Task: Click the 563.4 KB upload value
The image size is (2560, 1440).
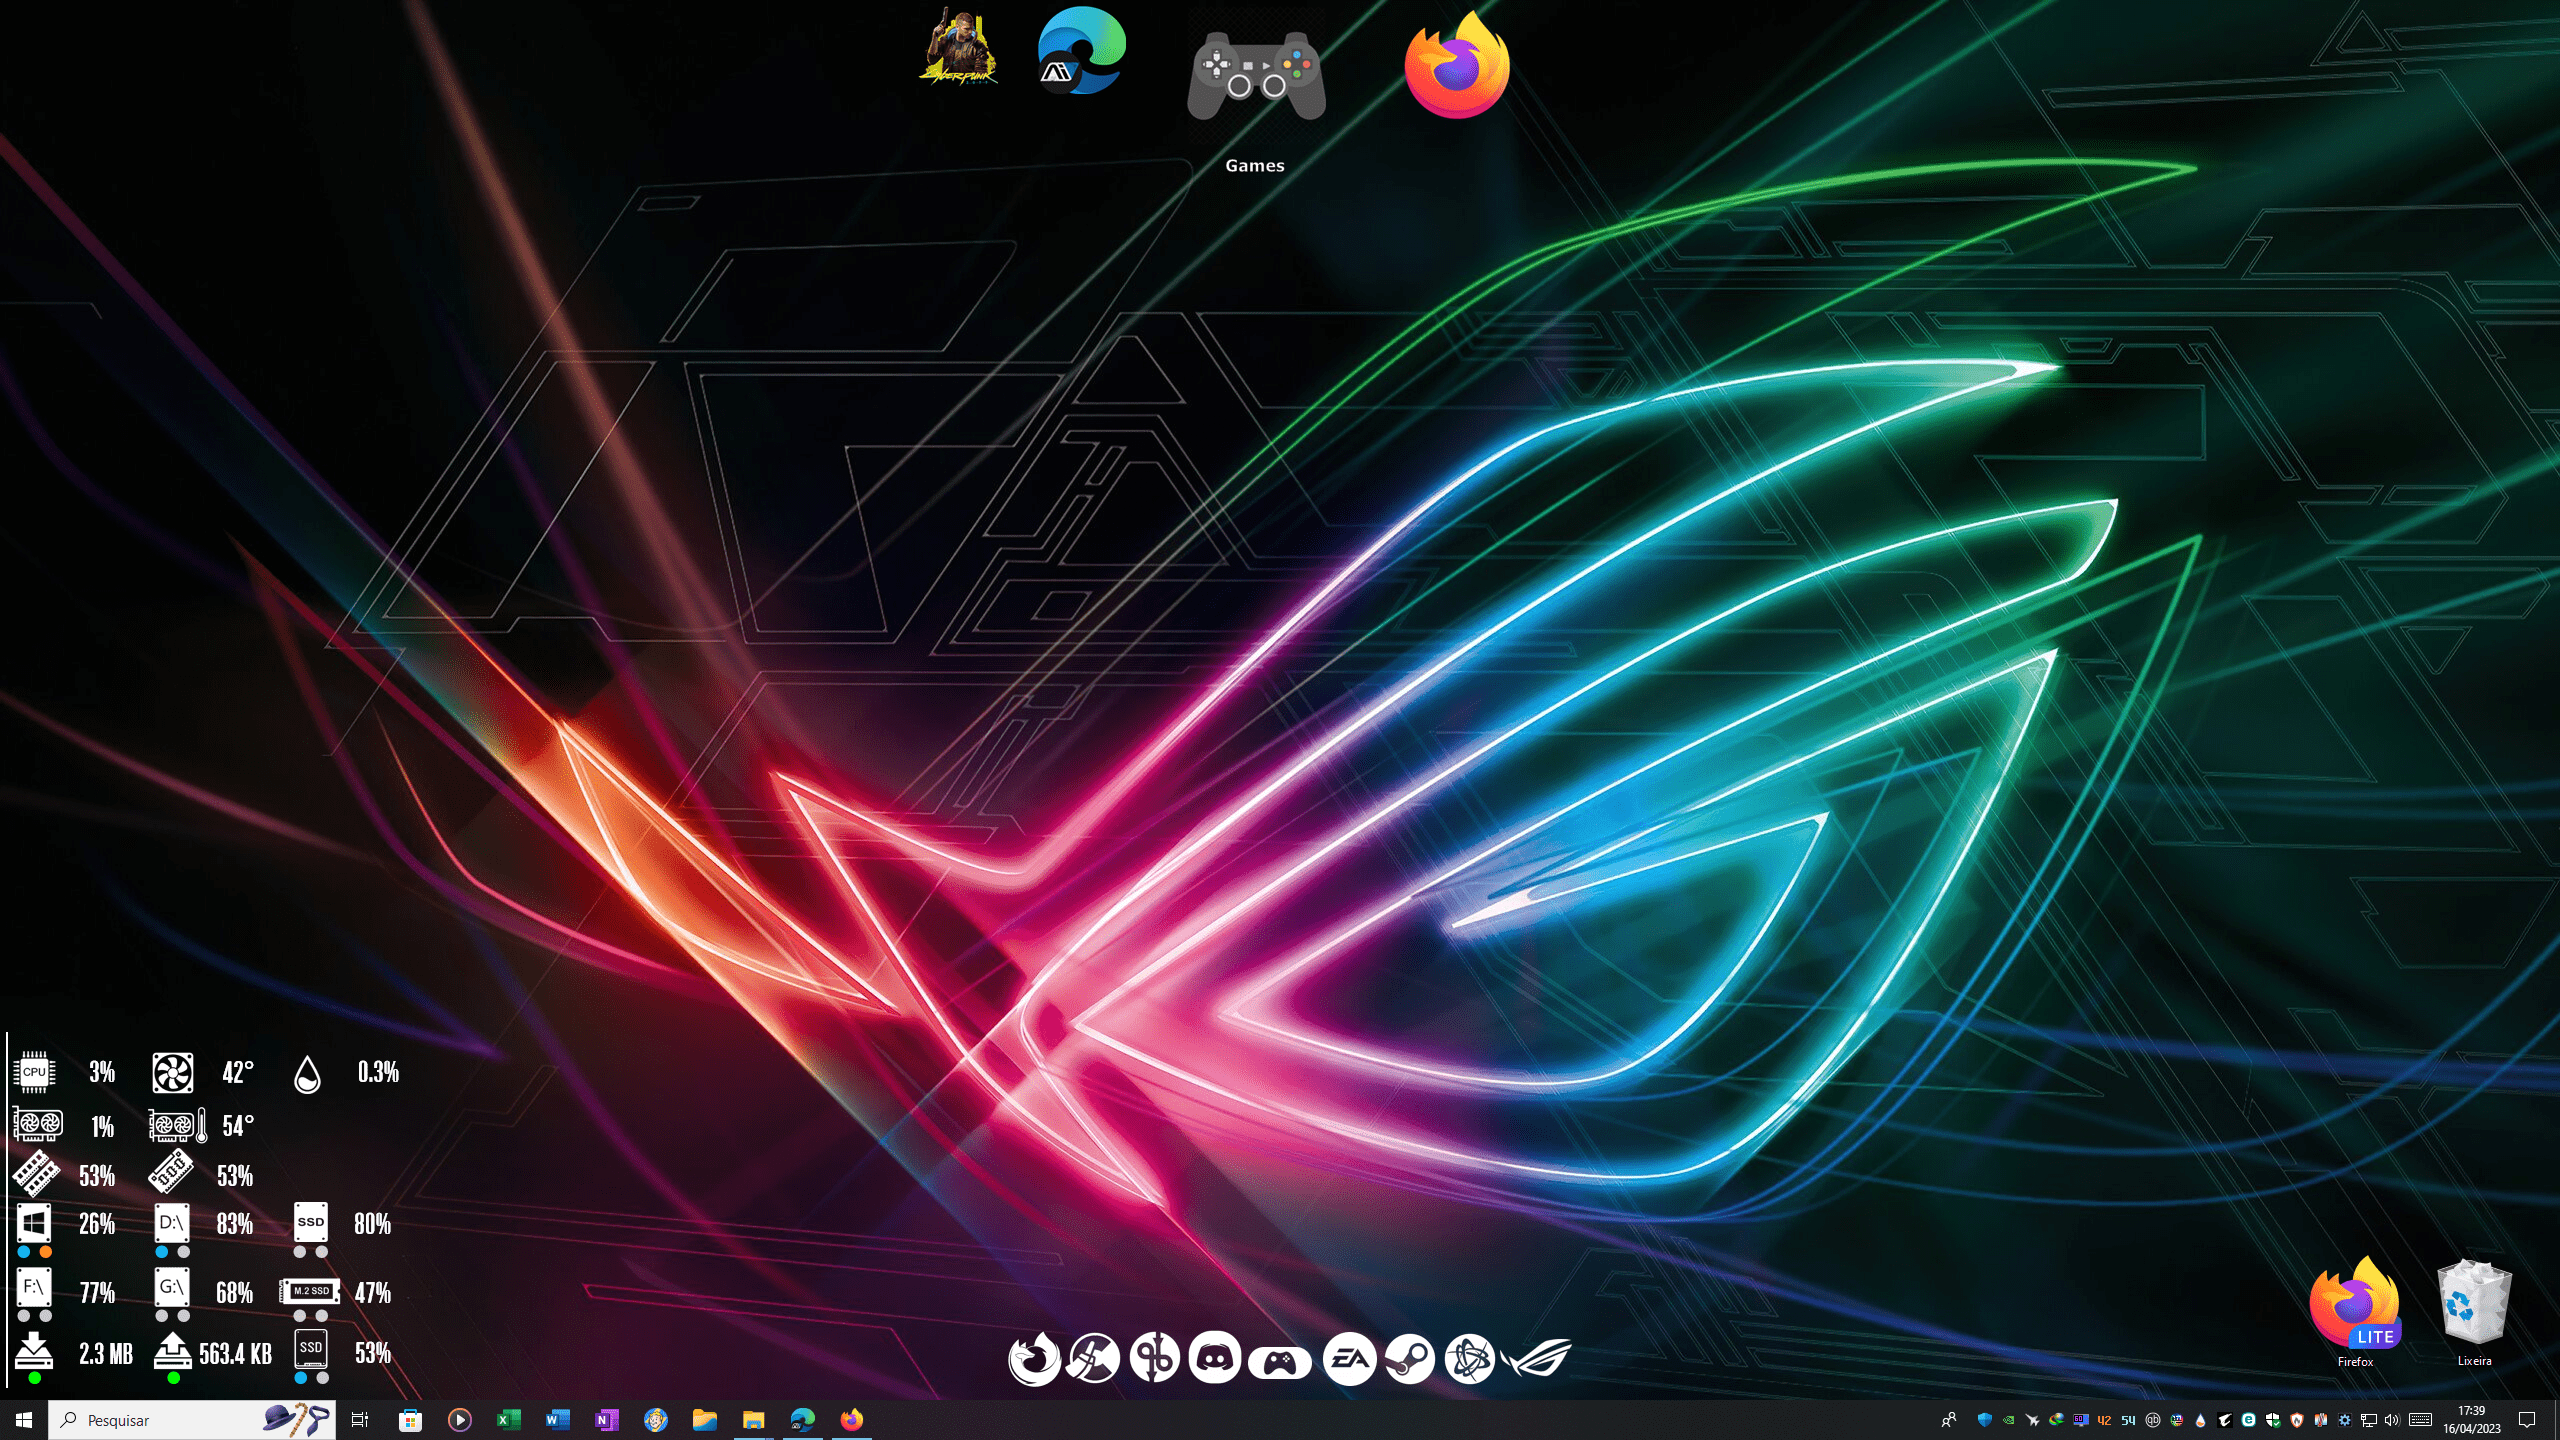Action: [x=235, y=1354]
